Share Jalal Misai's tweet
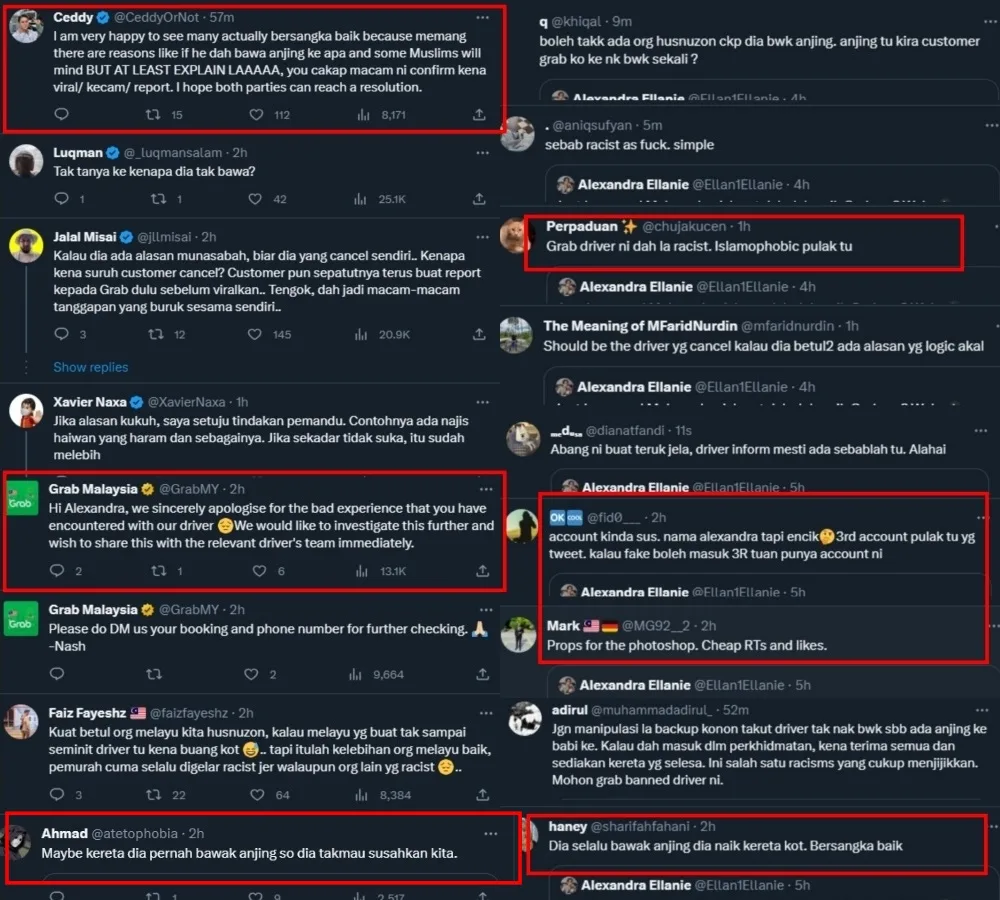Screen dimensions: 1000x900 tap(479, 334)
